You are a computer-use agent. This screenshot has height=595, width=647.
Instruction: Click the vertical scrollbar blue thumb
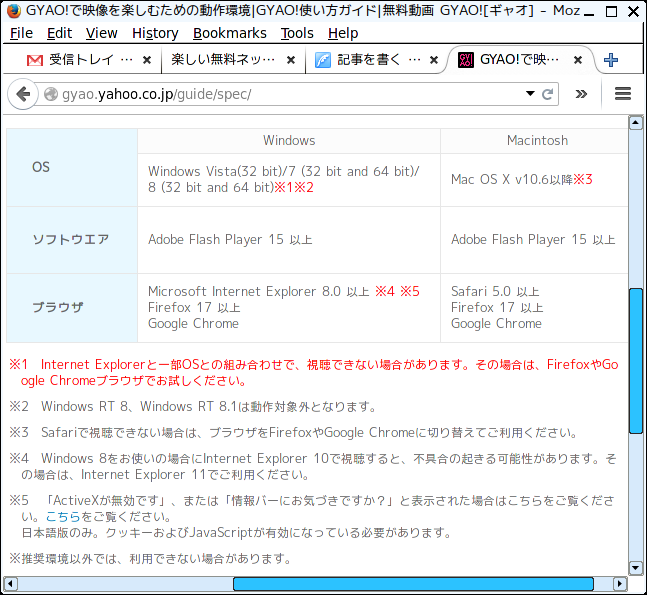coord(636,361)
